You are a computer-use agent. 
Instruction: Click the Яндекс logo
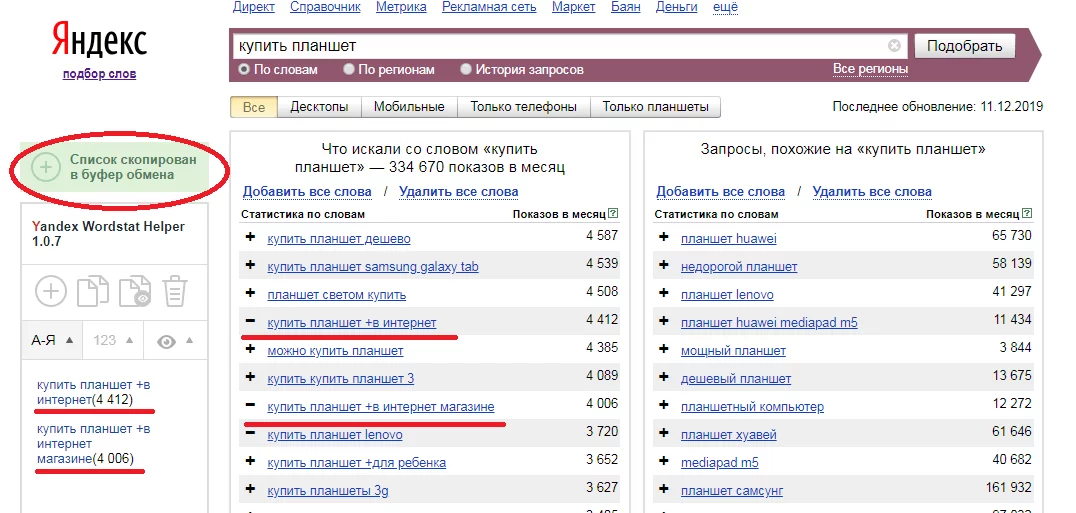pos(100,41)
